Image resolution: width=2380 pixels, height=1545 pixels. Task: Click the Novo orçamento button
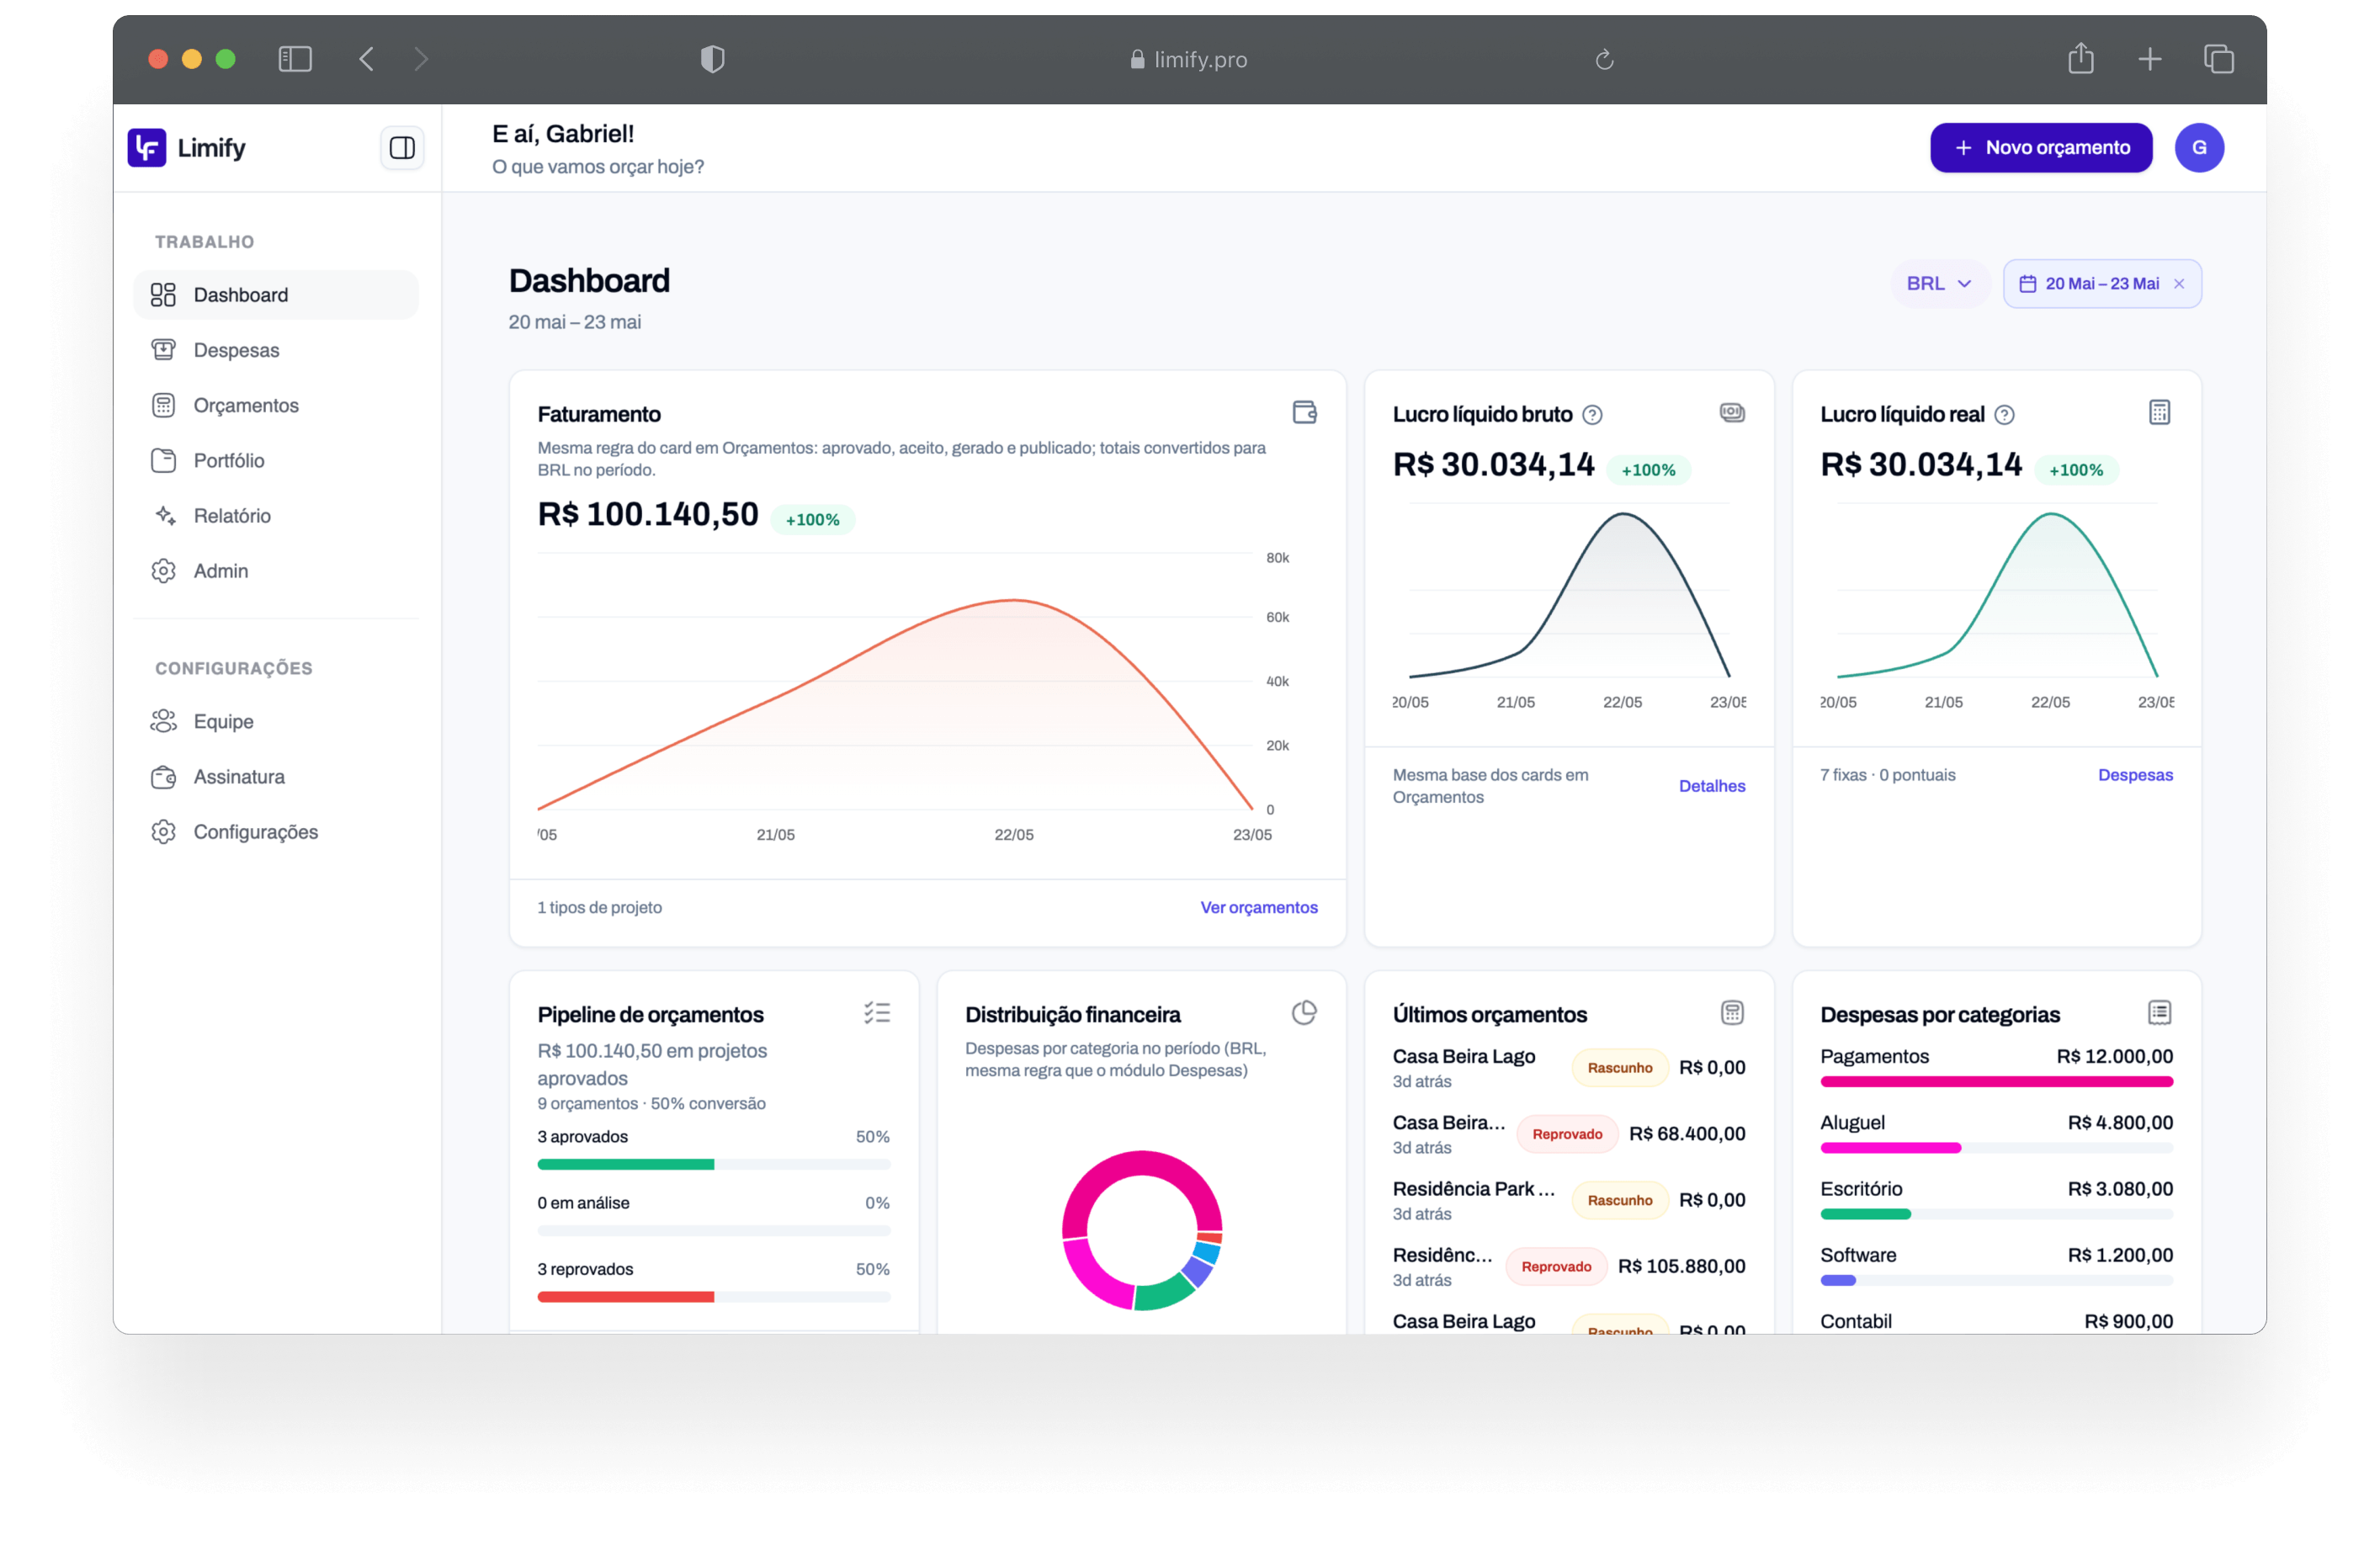click(2040, 148)
